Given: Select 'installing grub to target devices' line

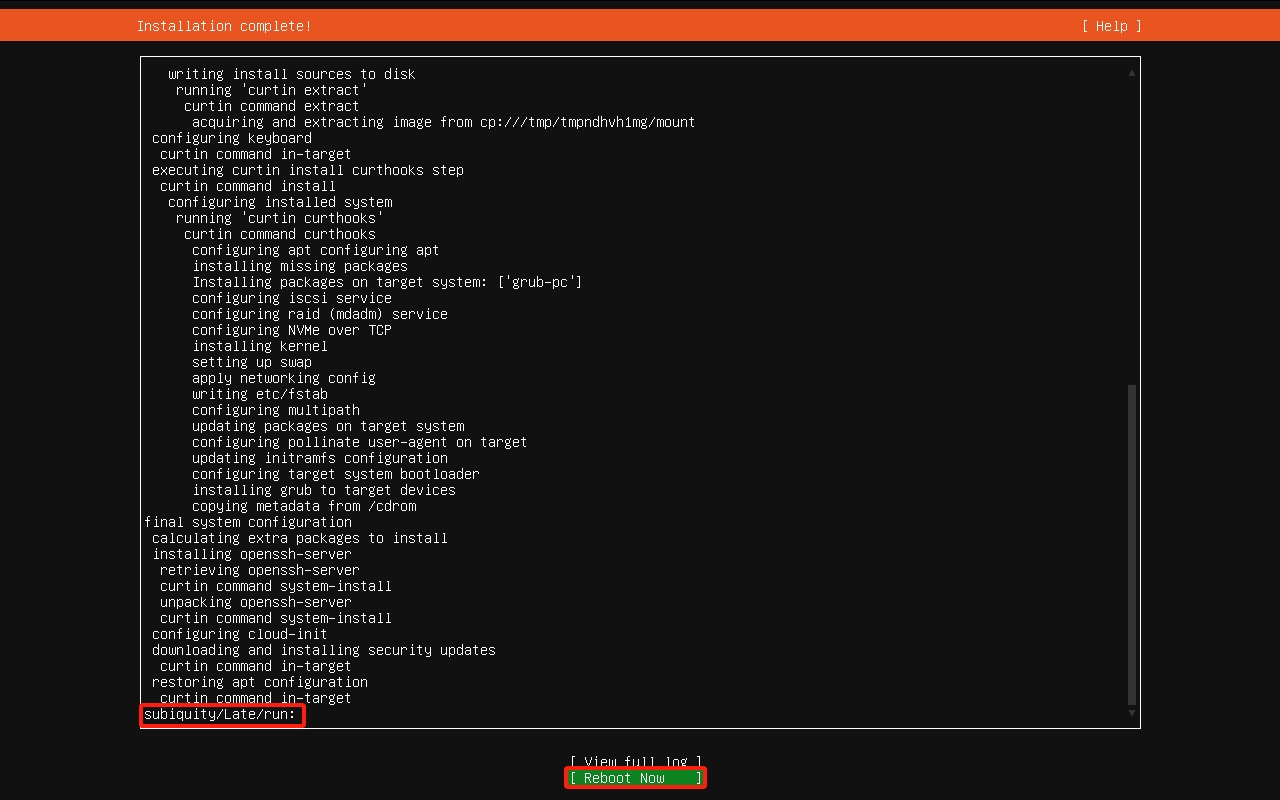Looking at the screenshot, I should pyautogui.click(x=324, y=490).
